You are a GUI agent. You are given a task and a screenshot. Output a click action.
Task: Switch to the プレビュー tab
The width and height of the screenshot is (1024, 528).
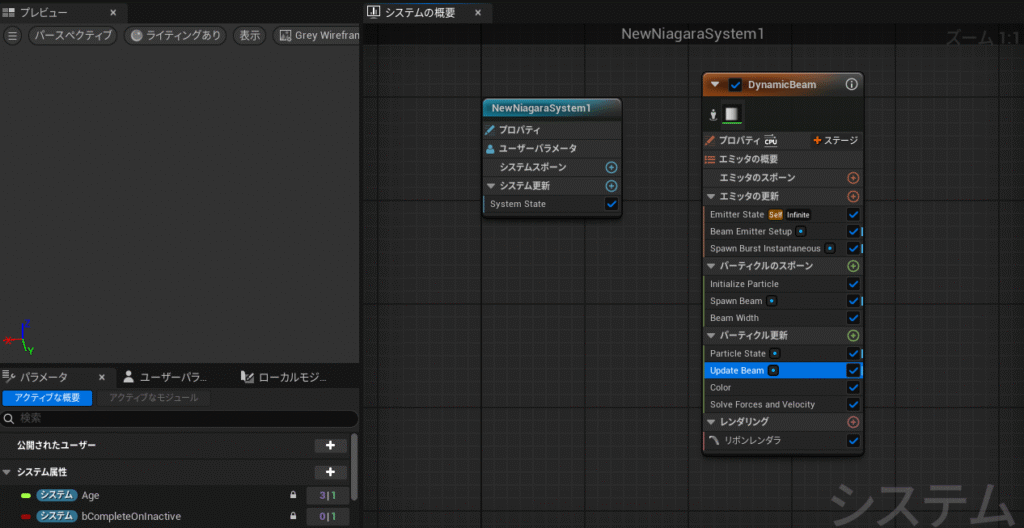click(x=63, y=12)
